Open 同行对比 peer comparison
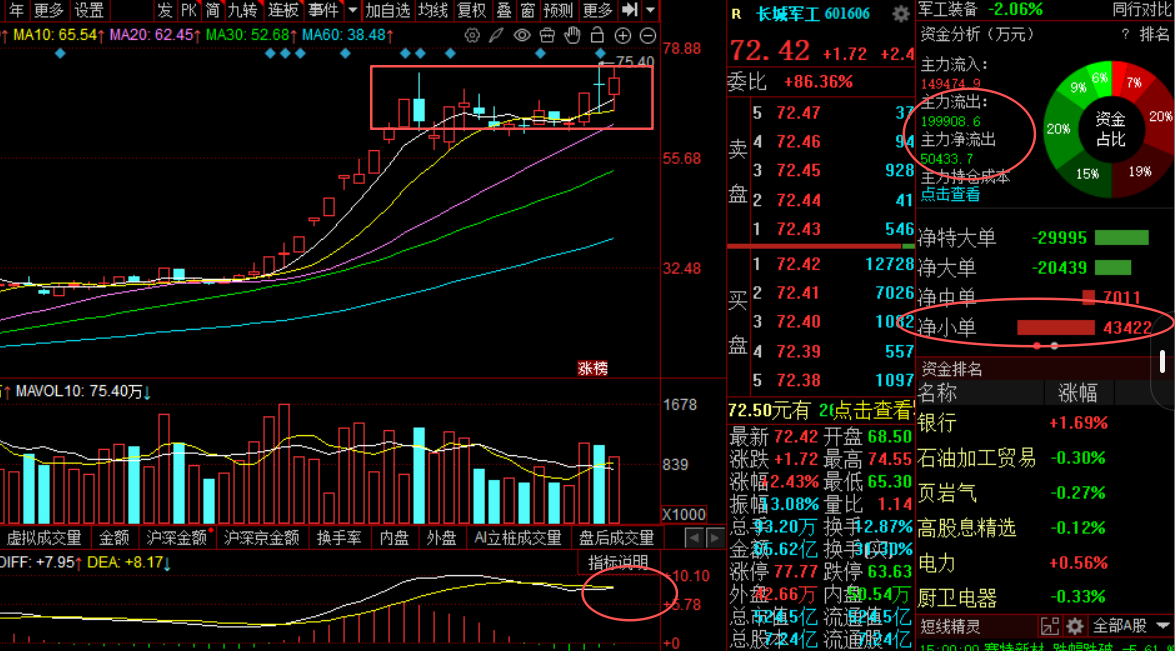1175x651 pixels. [x=1142, y=10]
